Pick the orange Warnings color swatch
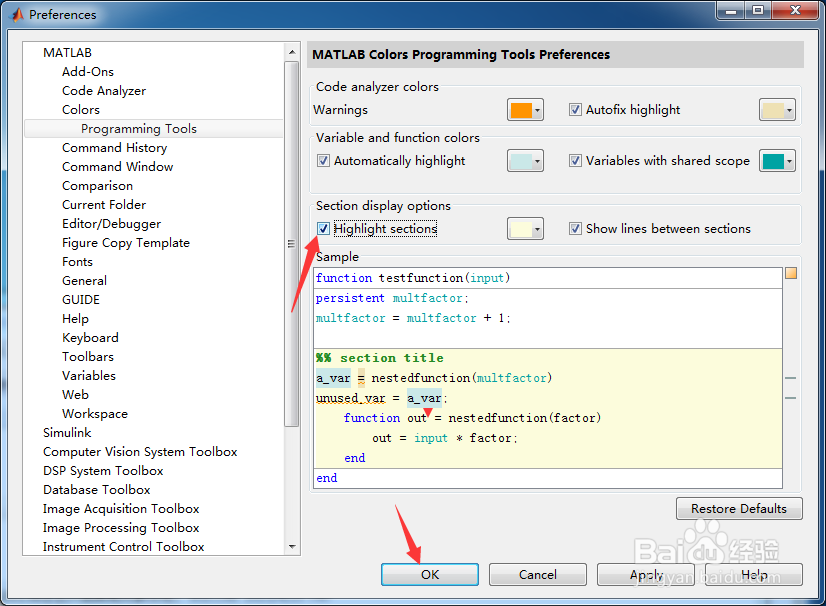The height and width of the screenshot is (606, 826). click(x=521, y=110)
